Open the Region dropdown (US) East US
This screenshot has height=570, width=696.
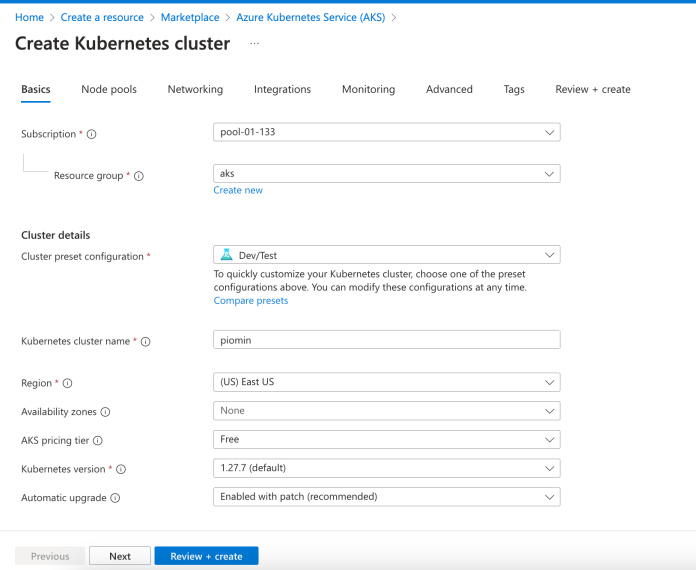coord(387,382)
